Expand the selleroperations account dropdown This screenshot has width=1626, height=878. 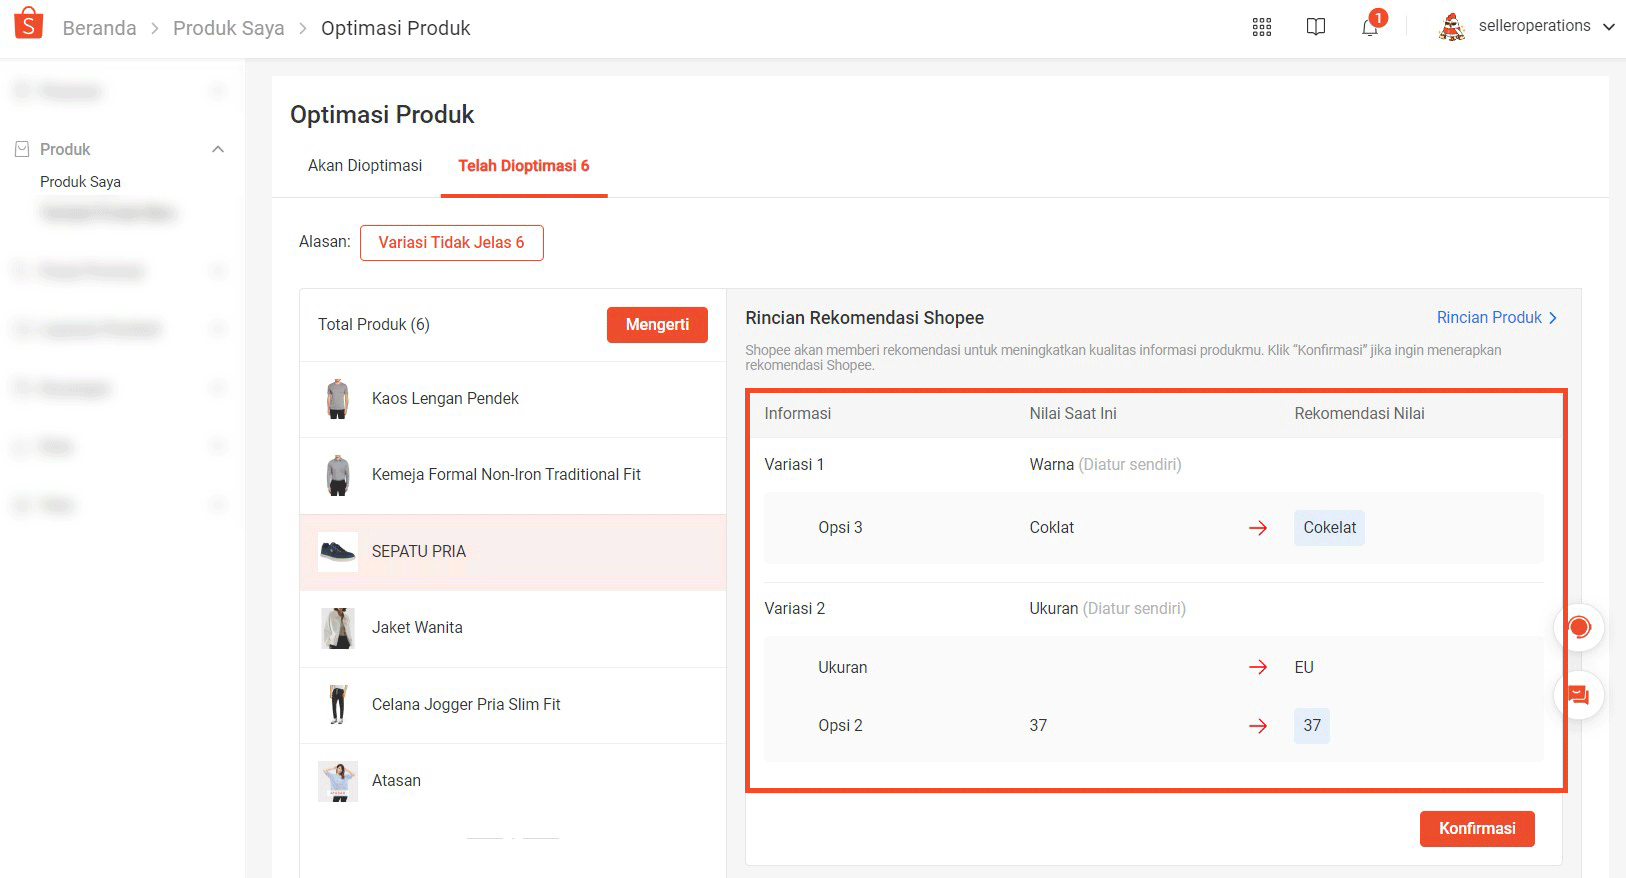pyautogui.click(x=1608, y=27)
